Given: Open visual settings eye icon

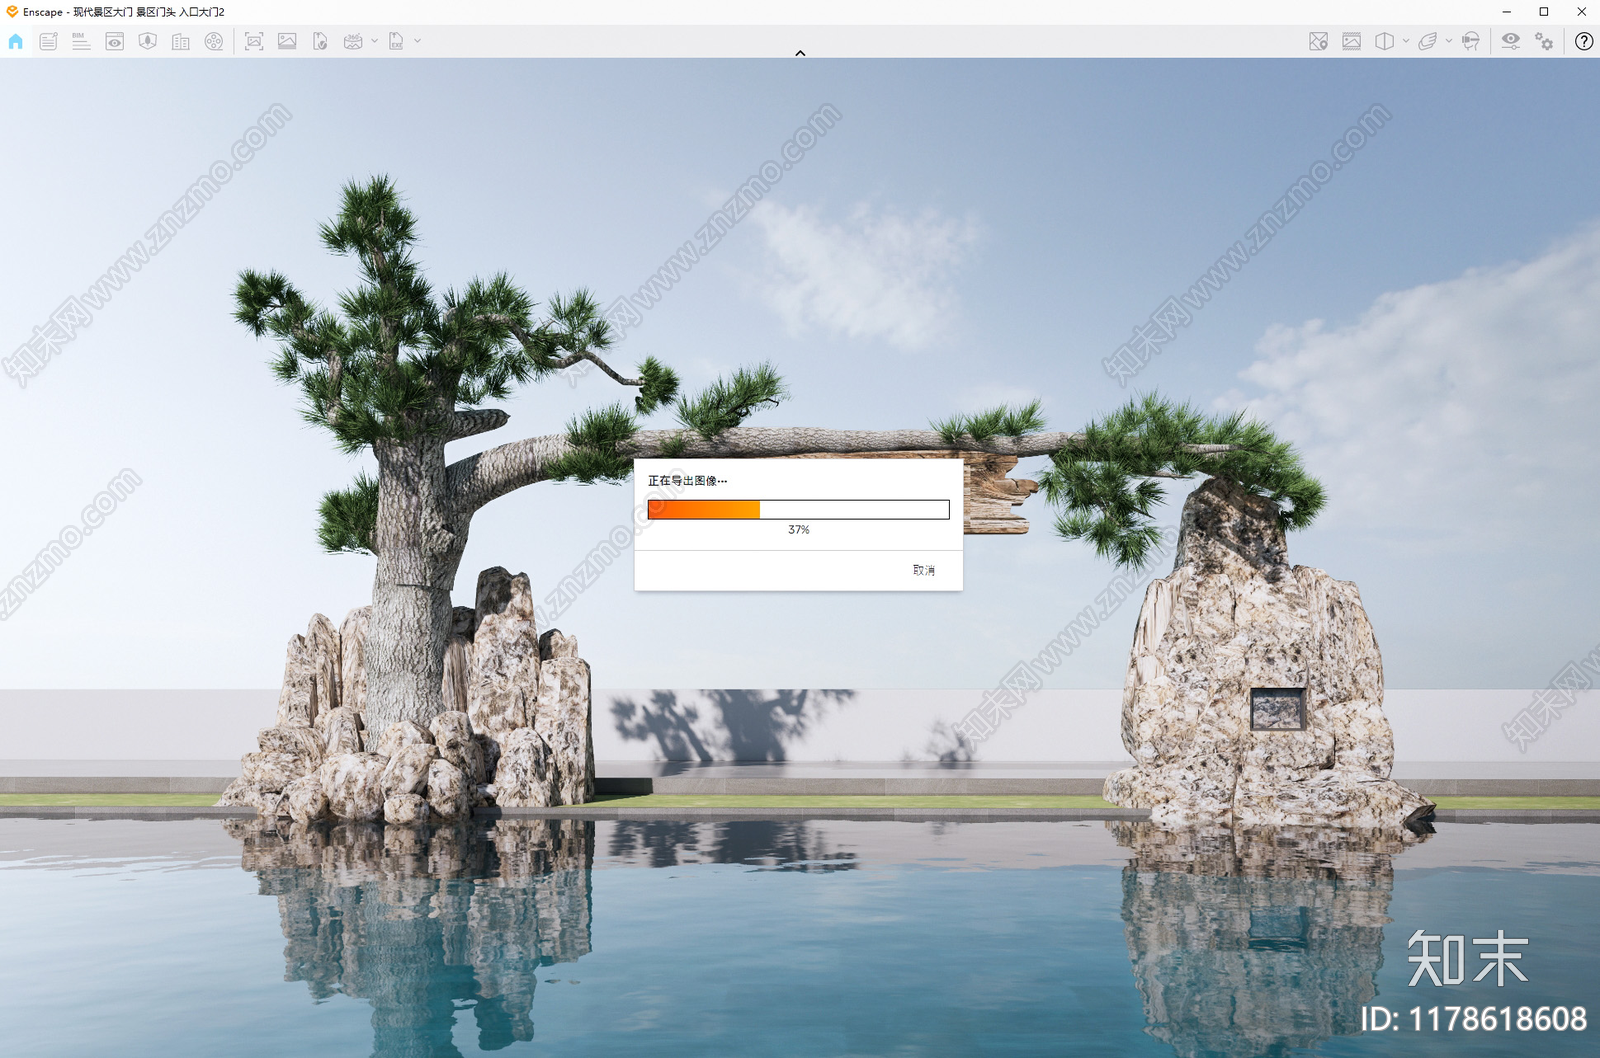Looking at the screenshot, I should pos(1511,41).
